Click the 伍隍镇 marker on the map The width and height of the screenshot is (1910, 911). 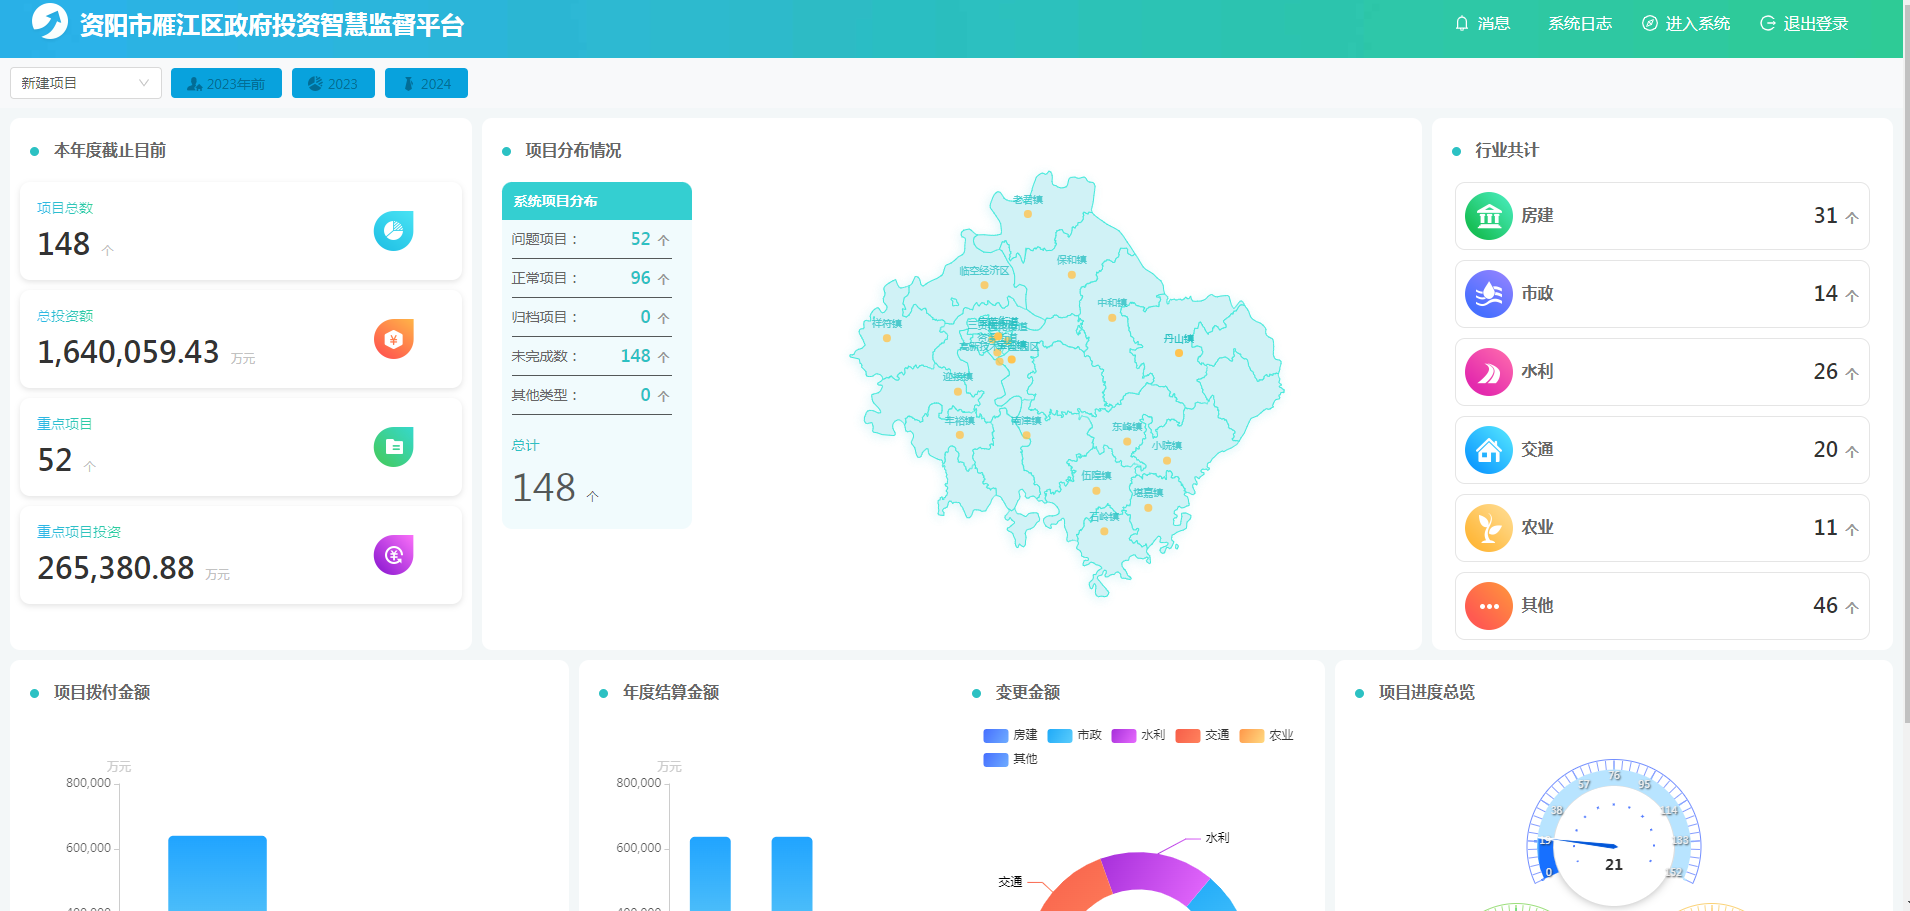pos(1097,490)
